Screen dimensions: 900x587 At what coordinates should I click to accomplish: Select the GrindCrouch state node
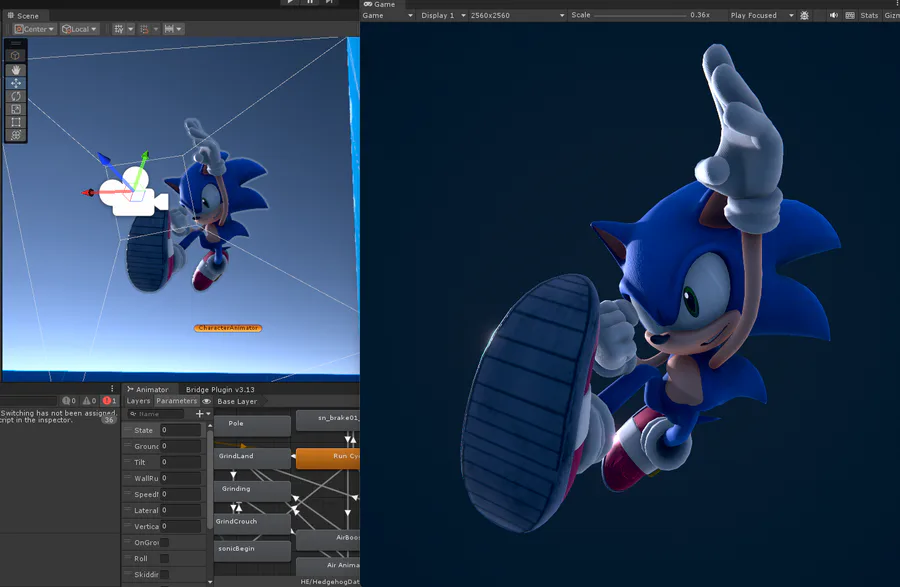coord(252,523)
